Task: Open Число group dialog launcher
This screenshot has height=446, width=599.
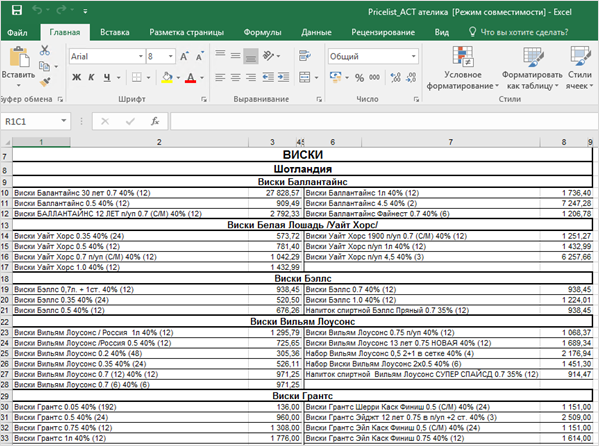Action: 416,99
